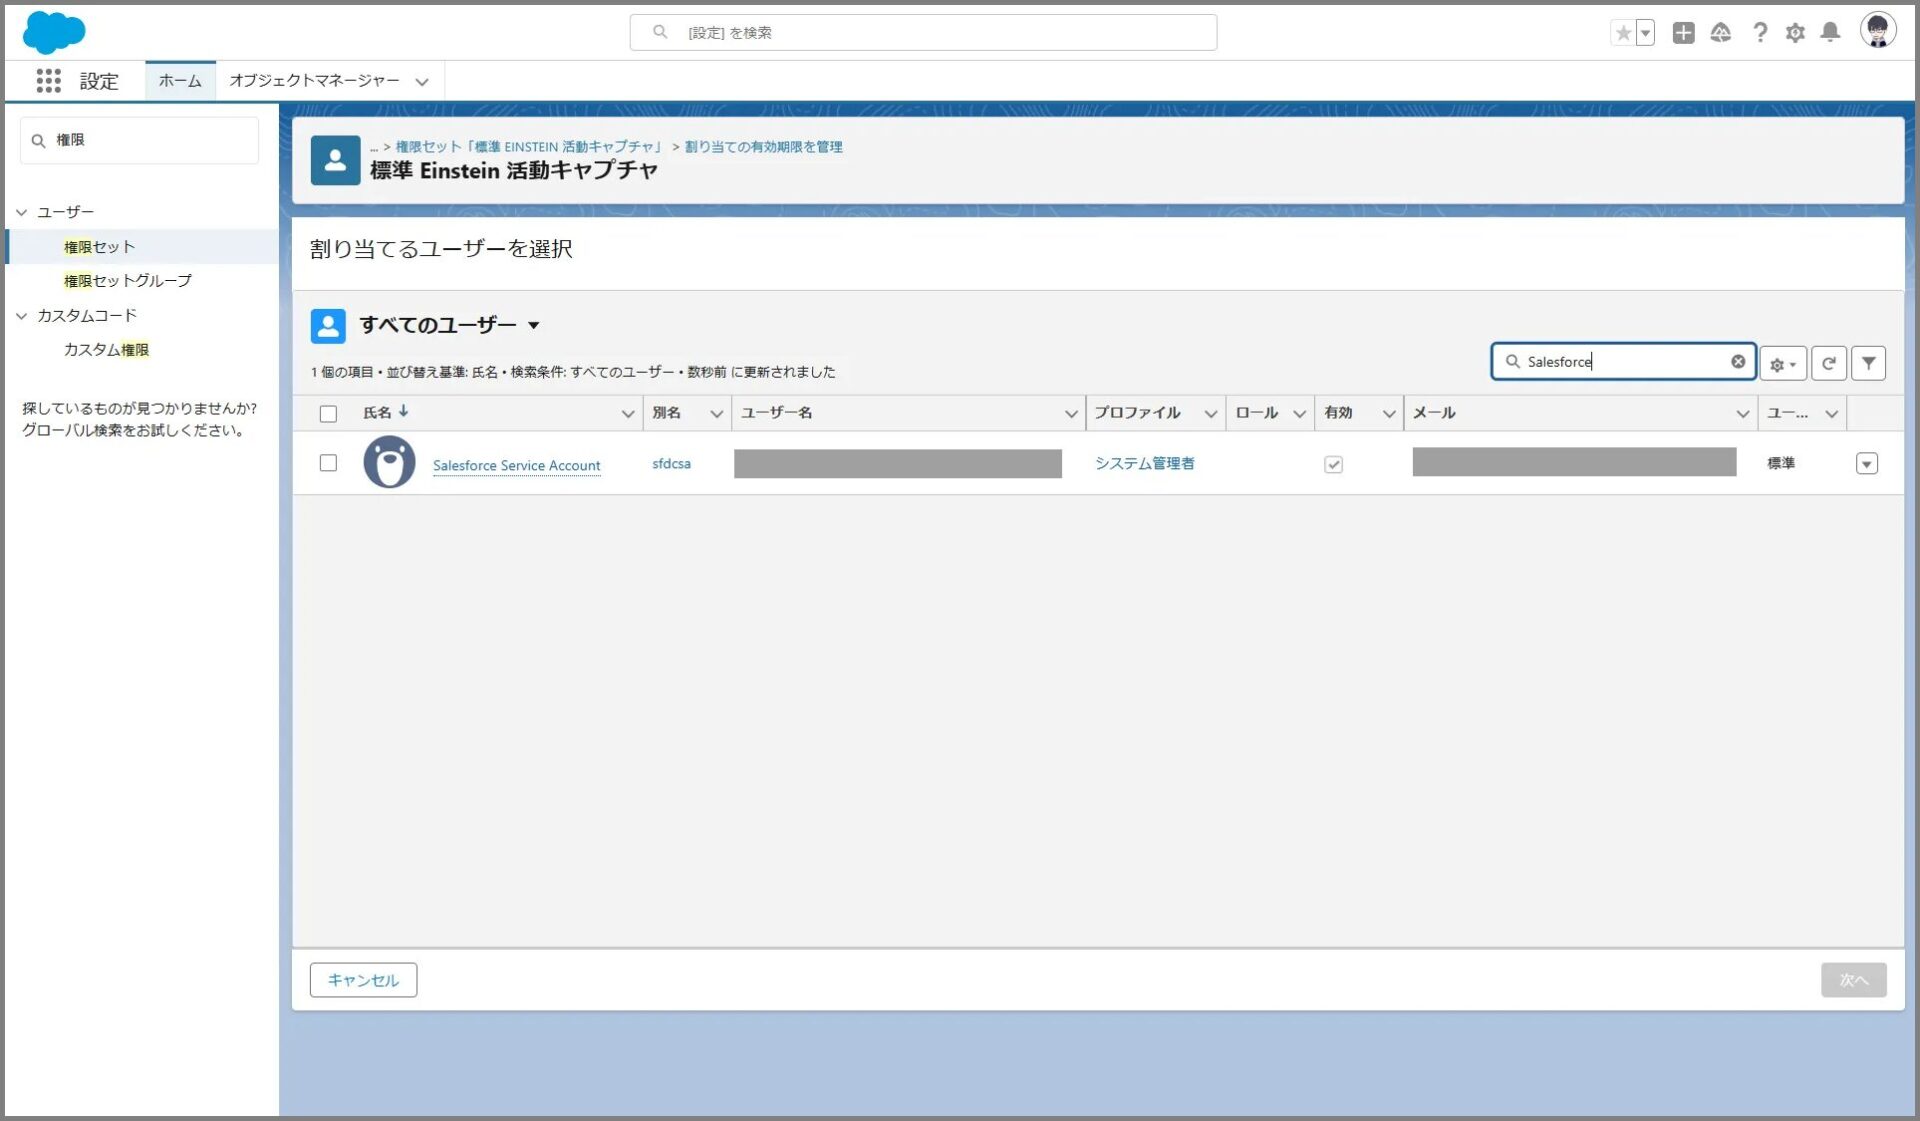Collapse the カスタムコード tree section
This screenshot has width=1920, height=1121.
[21, 316]
